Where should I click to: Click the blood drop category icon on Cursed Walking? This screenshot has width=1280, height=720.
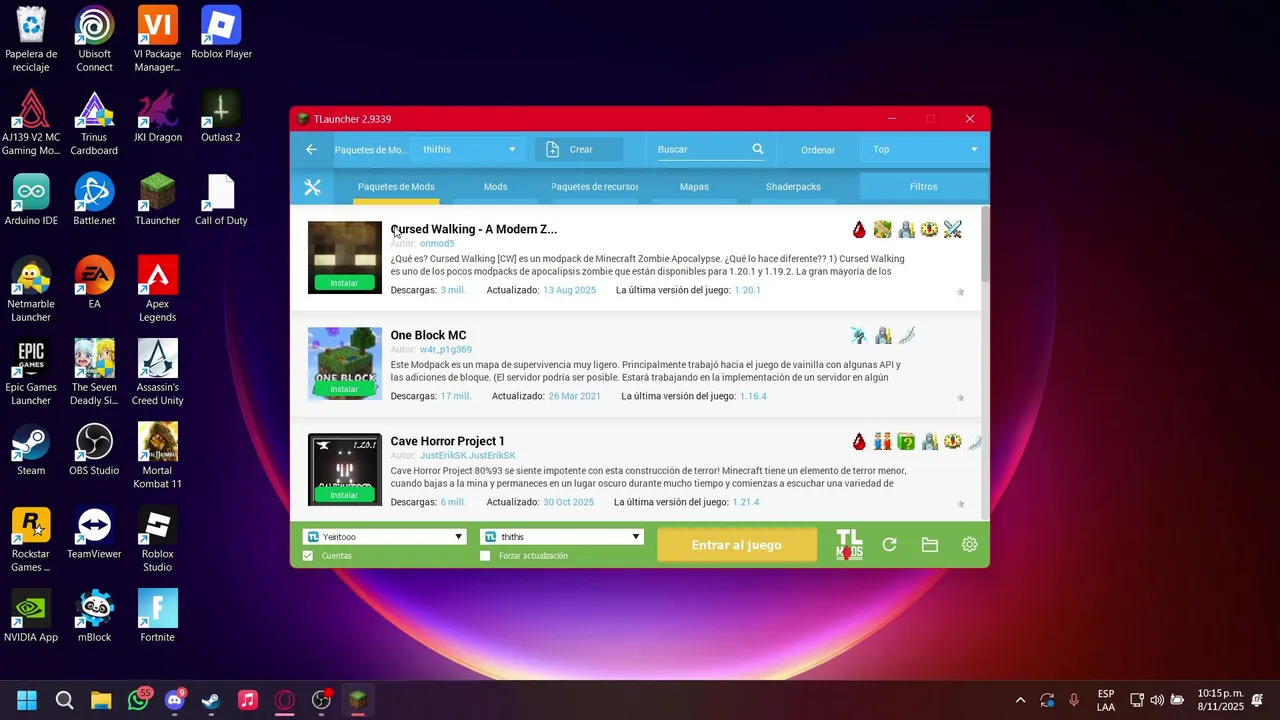pyautogui.click(x=859, y=230)
